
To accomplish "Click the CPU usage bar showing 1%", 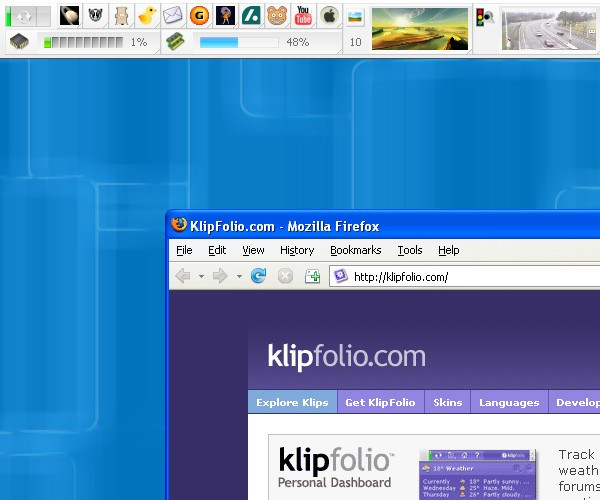I will coord(83,42).
